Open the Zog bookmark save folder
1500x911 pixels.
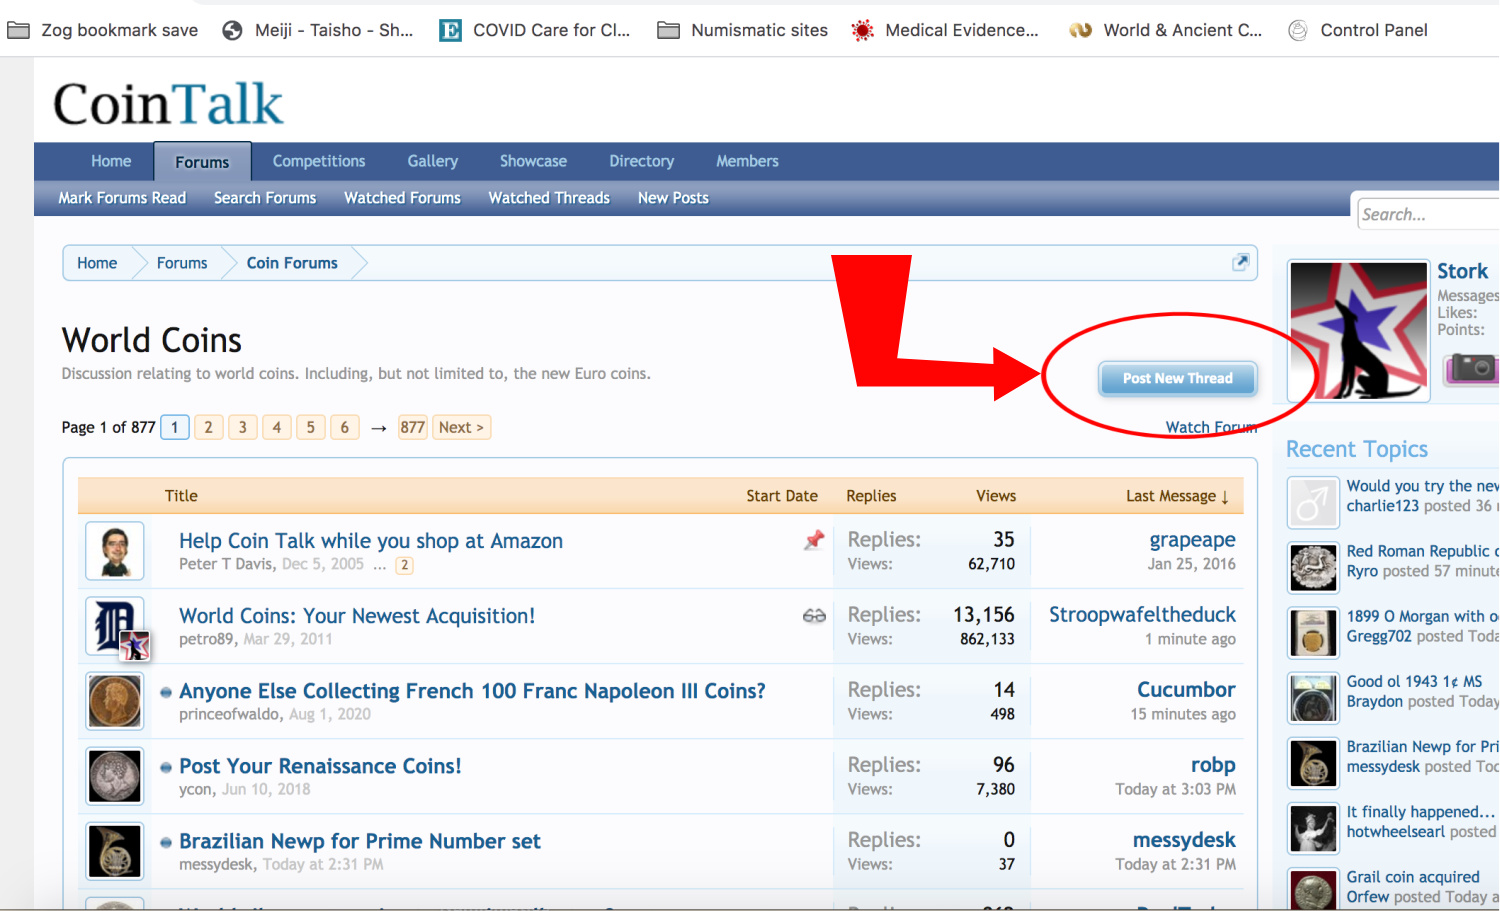tap(103, 30)
